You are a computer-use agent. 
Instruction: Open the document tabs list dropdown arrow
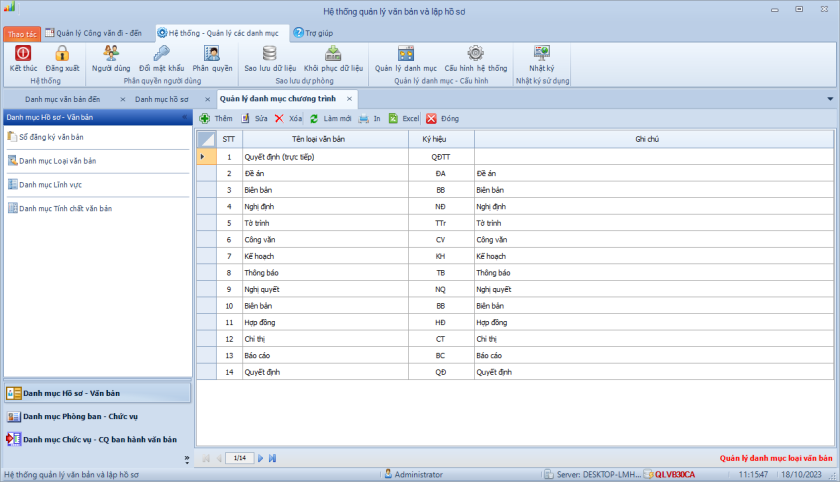click(830, 99)
